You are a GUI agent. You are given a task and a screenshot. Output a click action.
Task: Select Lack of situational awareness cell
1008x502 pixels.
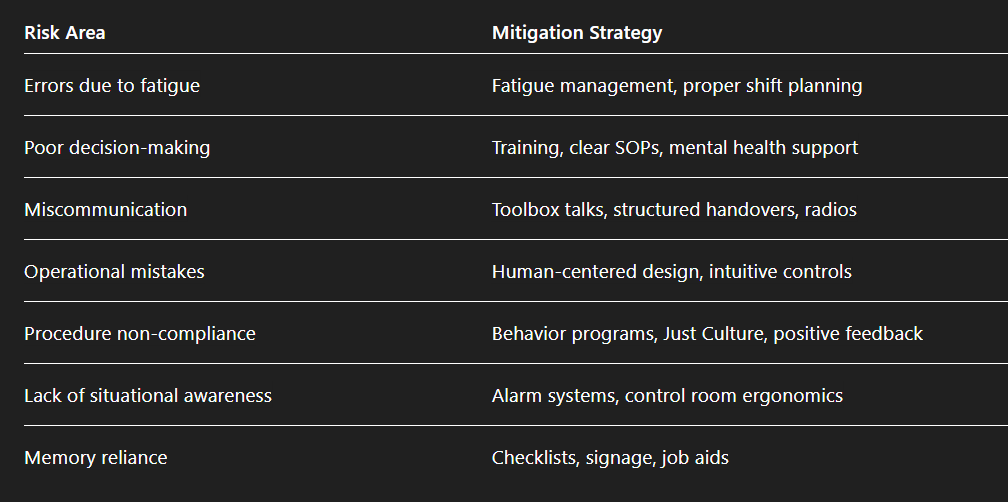pos(148,396)
